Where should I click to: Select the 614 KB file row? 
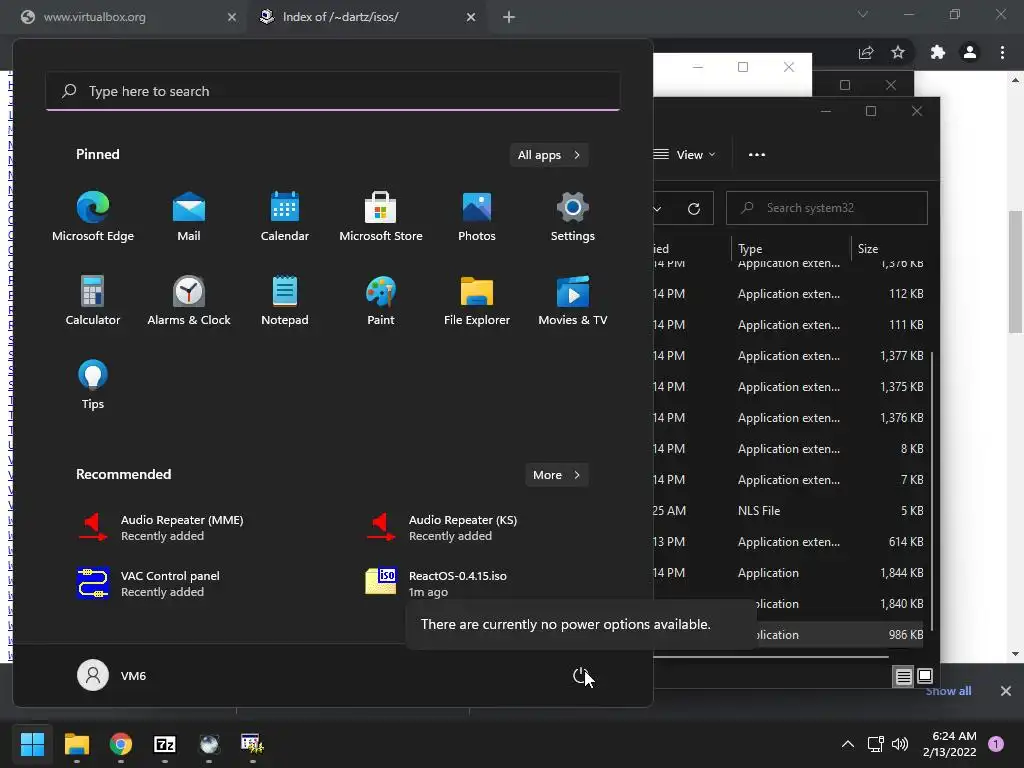point(789,541)
